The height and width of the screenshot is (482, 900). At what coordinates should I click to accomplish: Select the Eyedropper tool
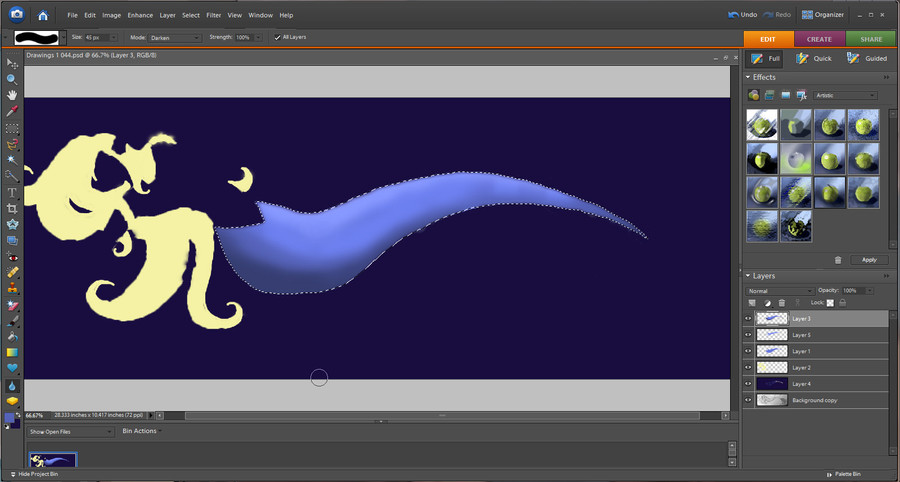coord(12,111)
